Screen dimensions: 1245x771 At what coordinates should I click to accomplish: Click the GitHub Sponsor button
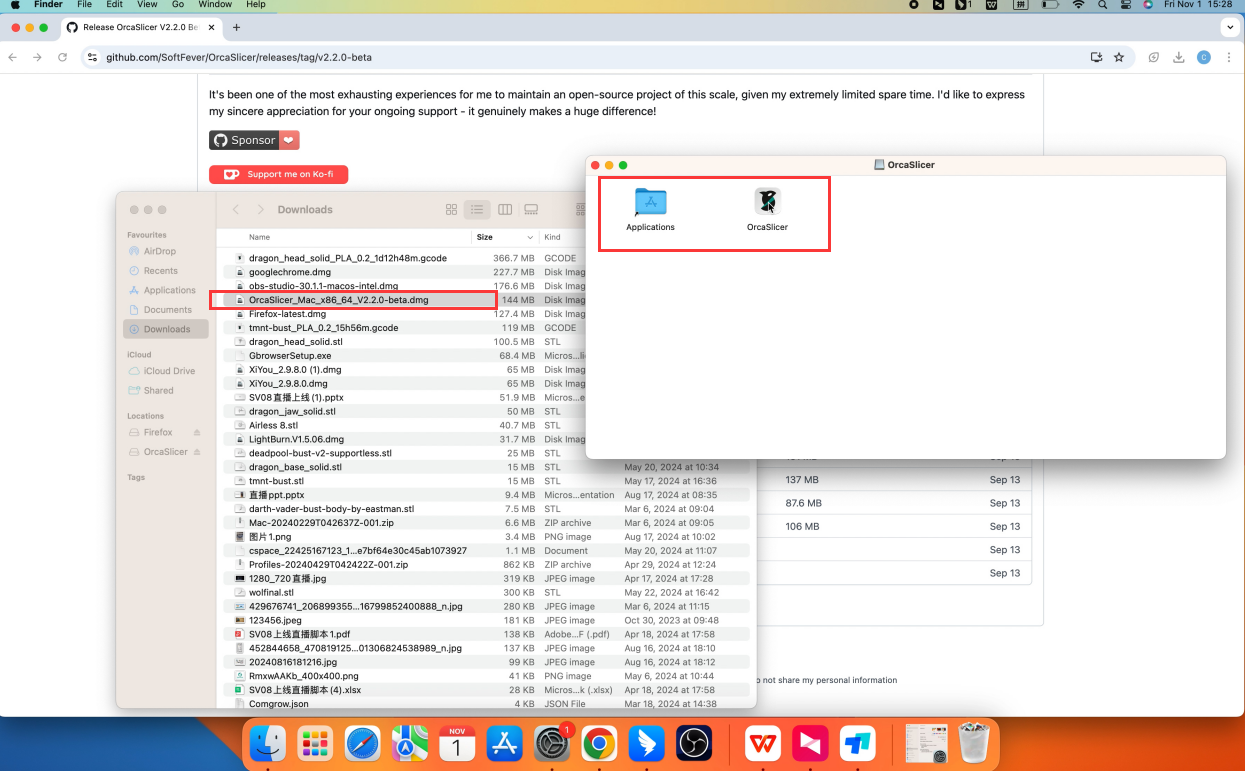[x=254, y=140]
